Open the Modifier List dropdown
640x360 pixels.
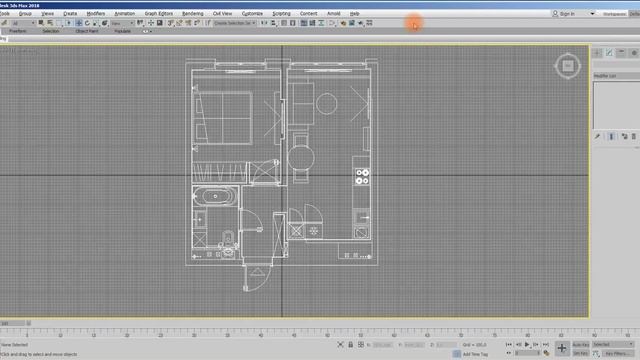tap(616, 76)
